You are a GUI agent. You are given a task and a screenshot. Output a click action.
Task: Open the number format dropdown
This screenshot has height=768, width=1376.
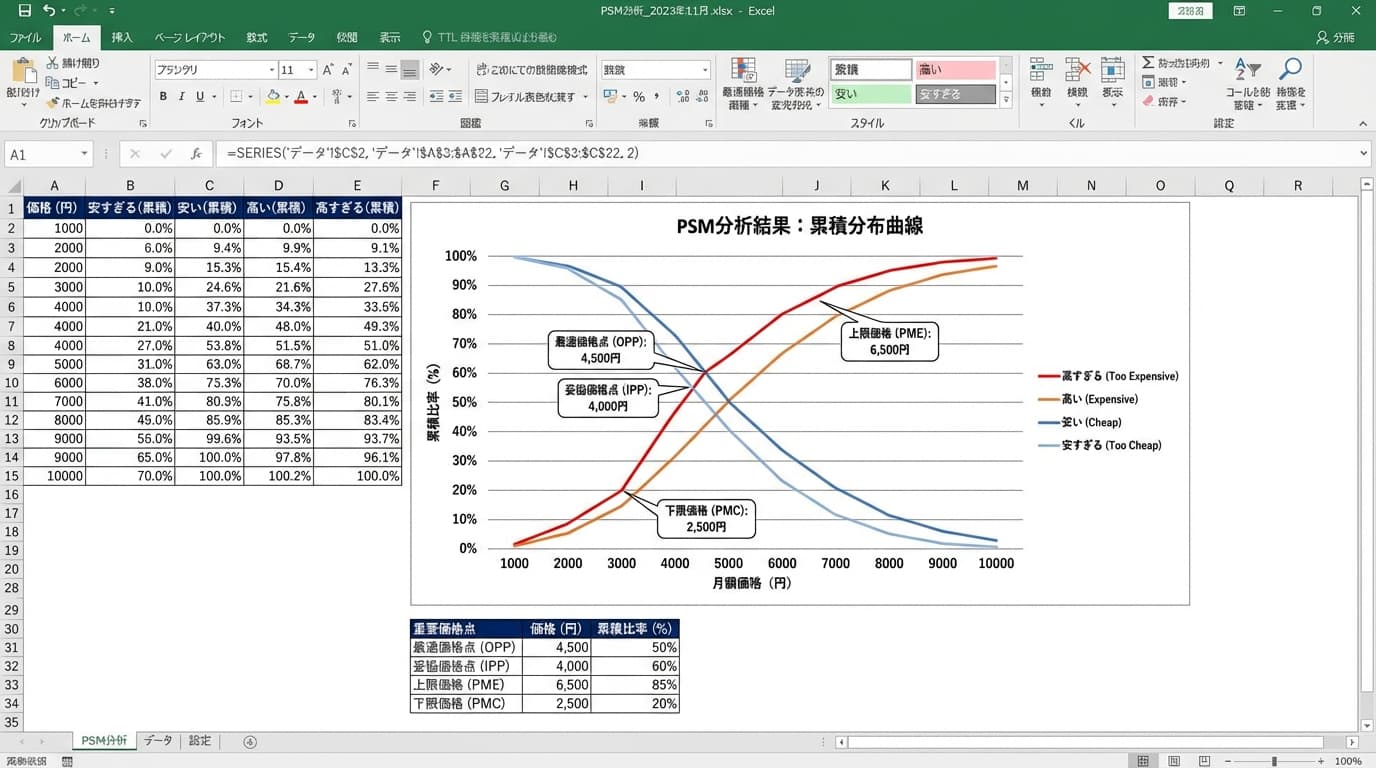[705, 70]
